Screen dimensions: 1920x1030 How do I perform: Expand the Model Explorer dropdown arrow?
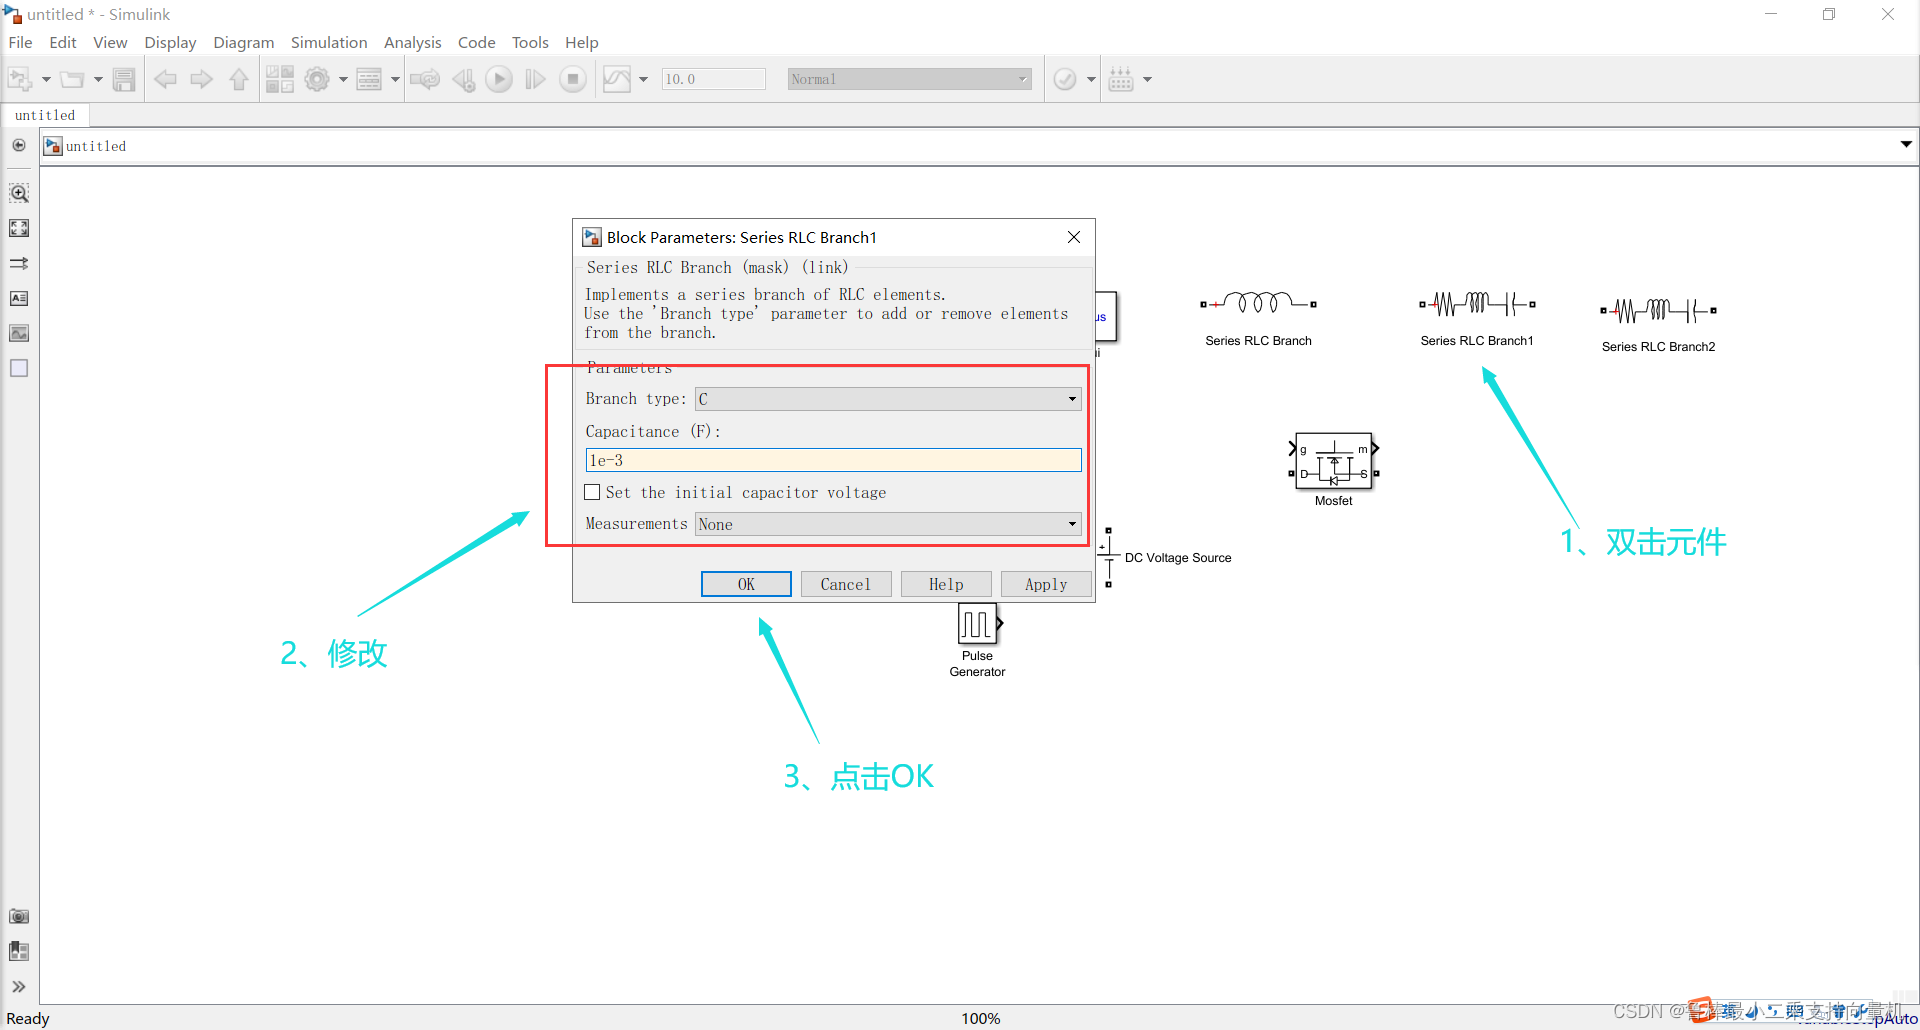tap(395, 79)
